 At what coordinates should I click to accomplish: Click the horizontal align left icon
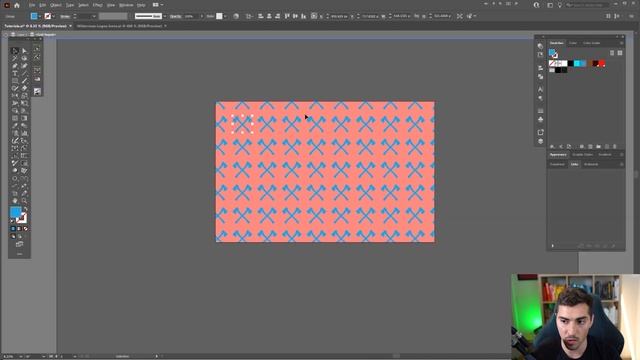[x=260, y=16]
